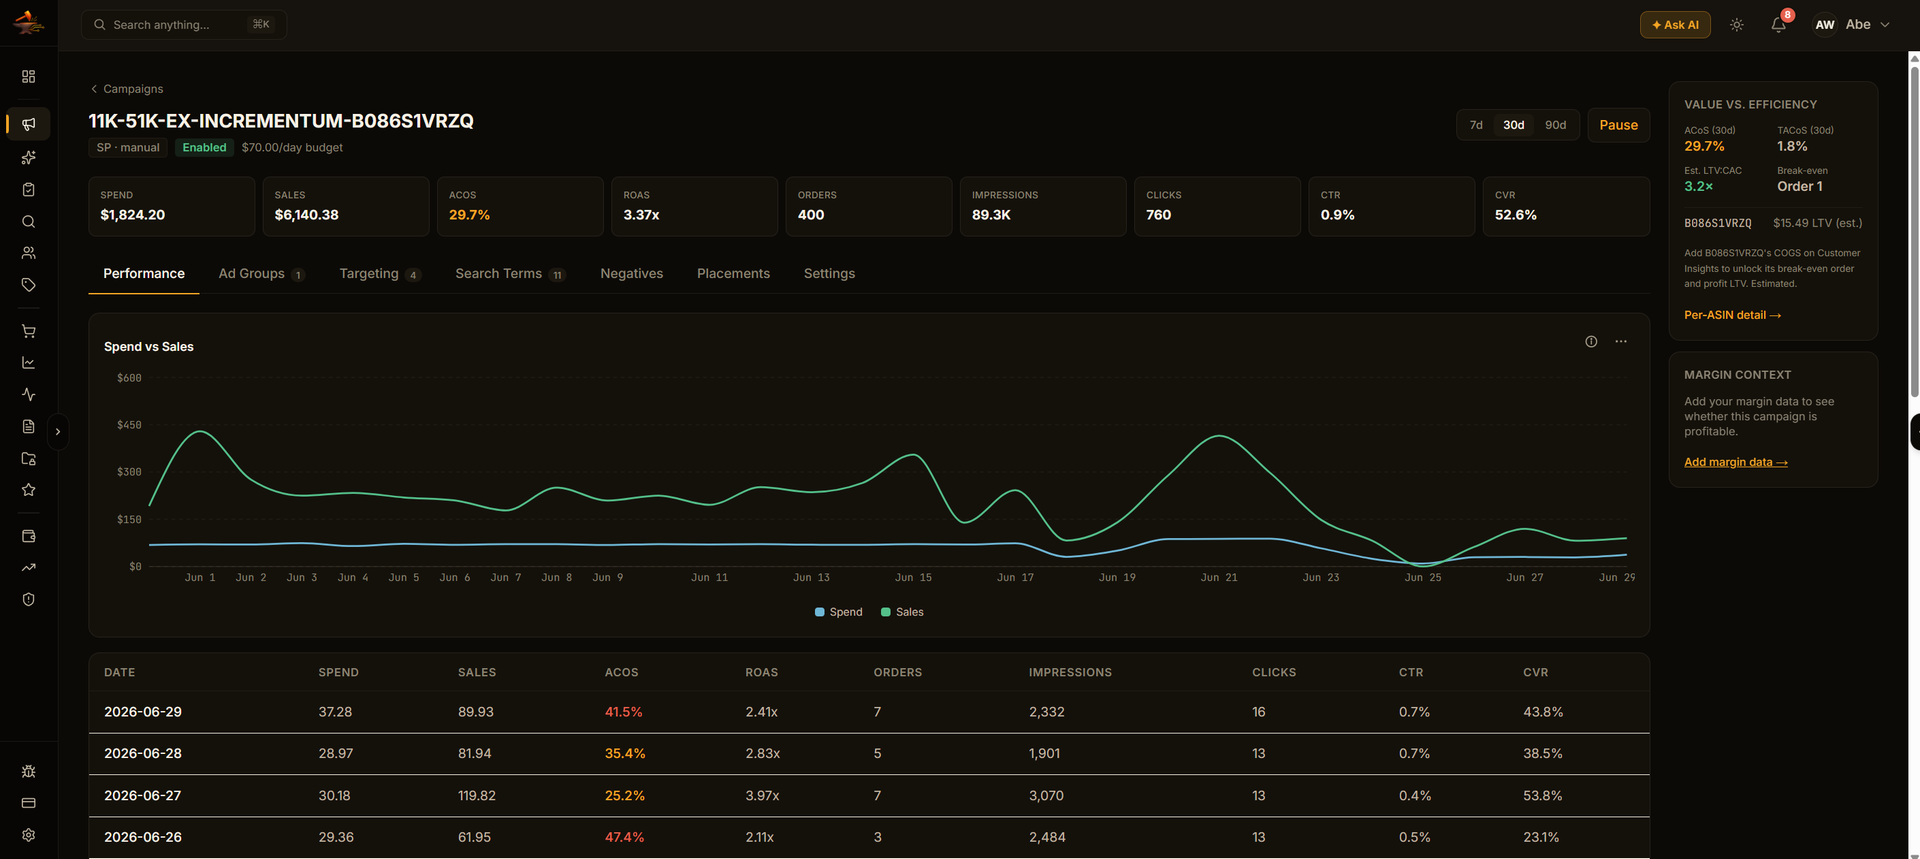Click the app logo at top left
1920x859 pixels.
28,22
